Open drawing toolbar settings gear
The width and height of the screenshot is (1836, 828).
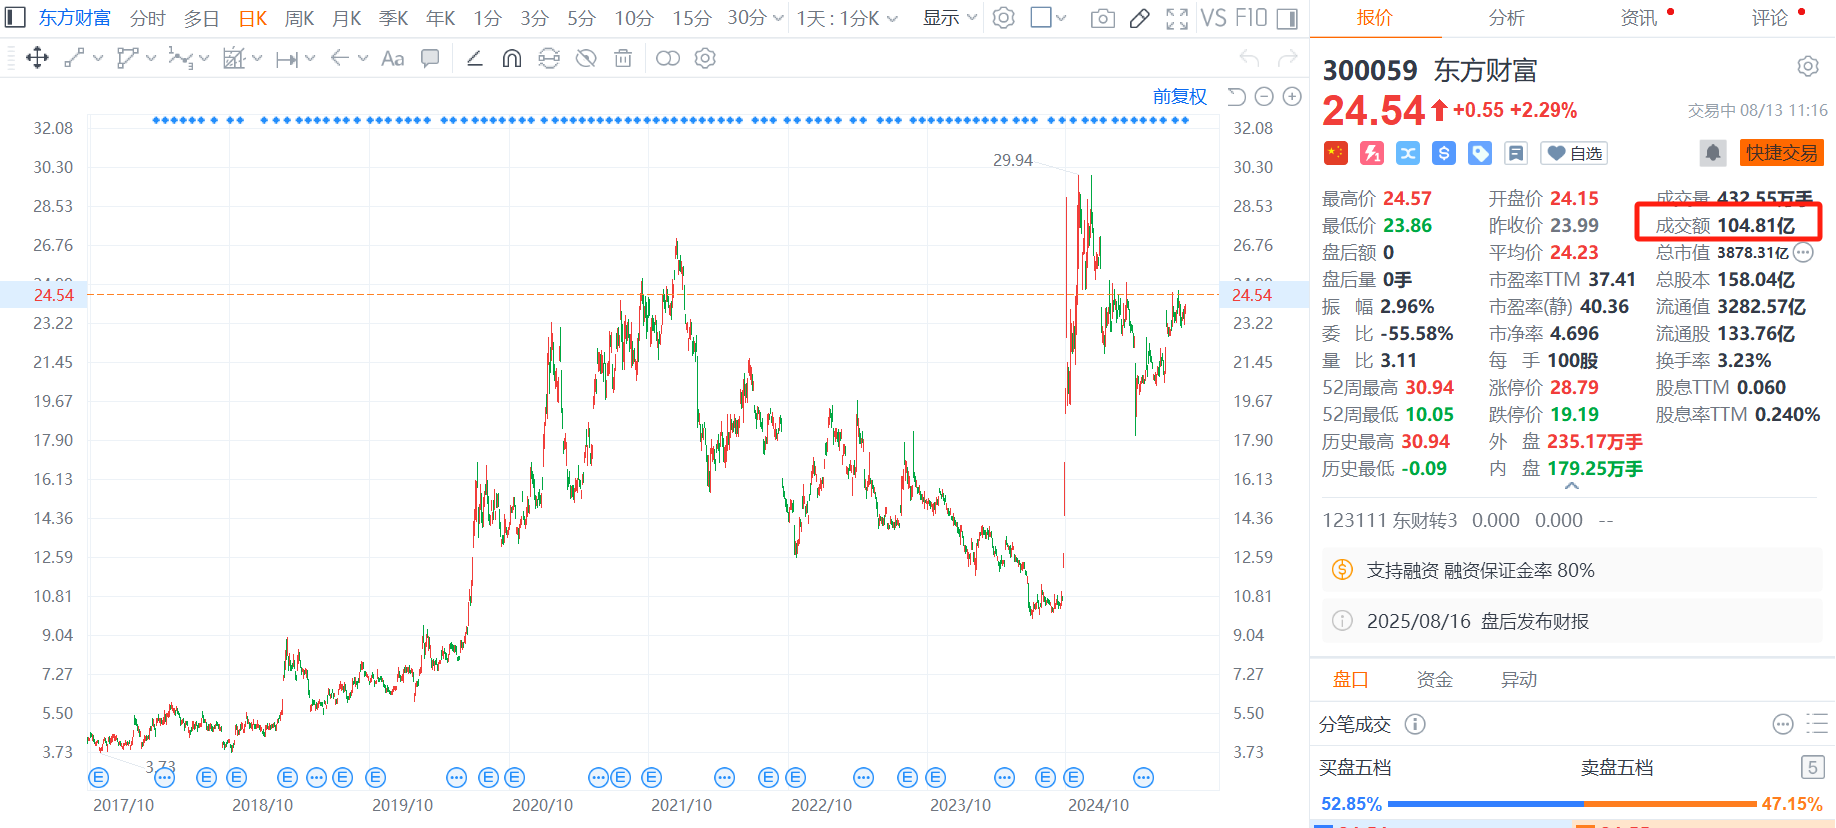(x=705, y=58)
